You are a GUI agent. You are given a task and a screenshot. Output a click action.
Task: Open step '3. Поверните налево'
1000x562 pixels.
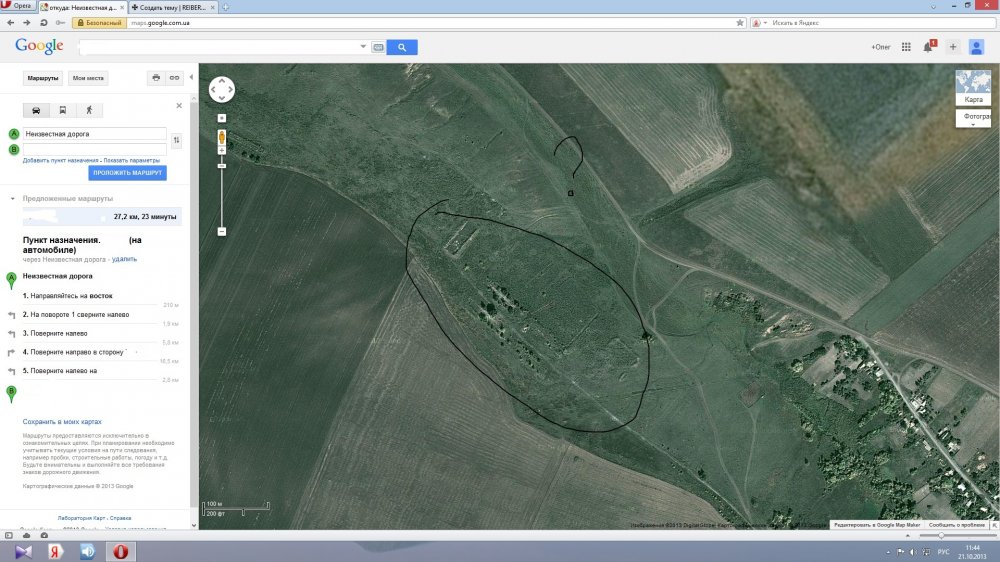point(55,334)
